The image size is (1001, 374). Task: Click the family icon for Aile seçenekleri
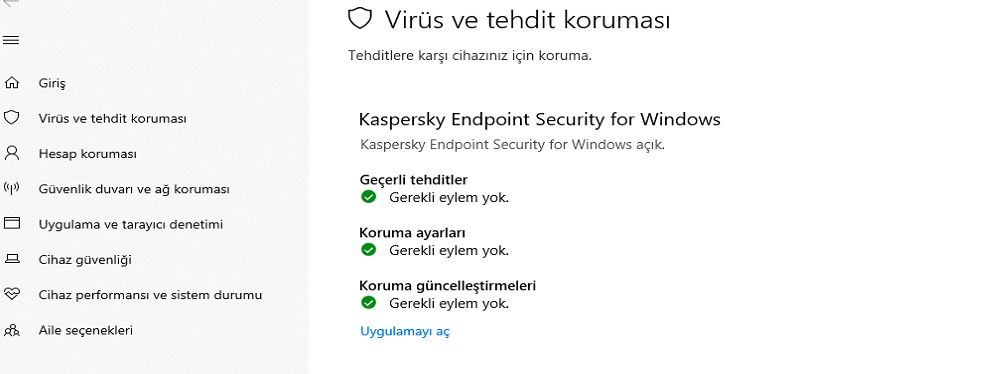coord(11,330)
